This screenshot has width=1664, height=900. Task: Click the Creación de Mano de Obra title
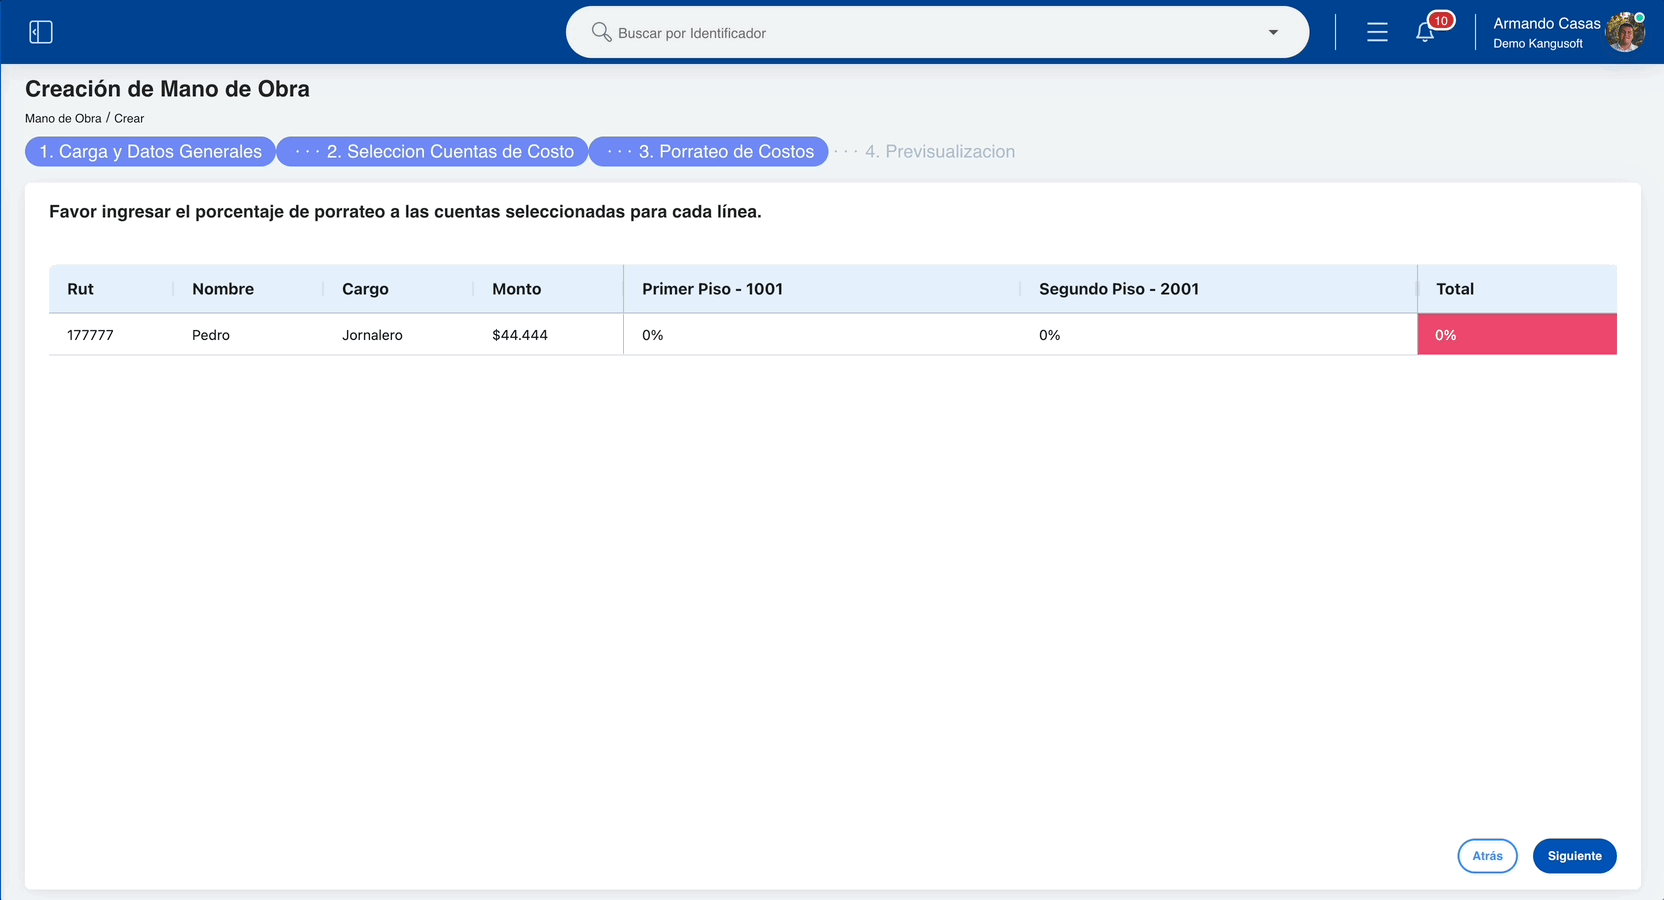click(x=167, y=89)
